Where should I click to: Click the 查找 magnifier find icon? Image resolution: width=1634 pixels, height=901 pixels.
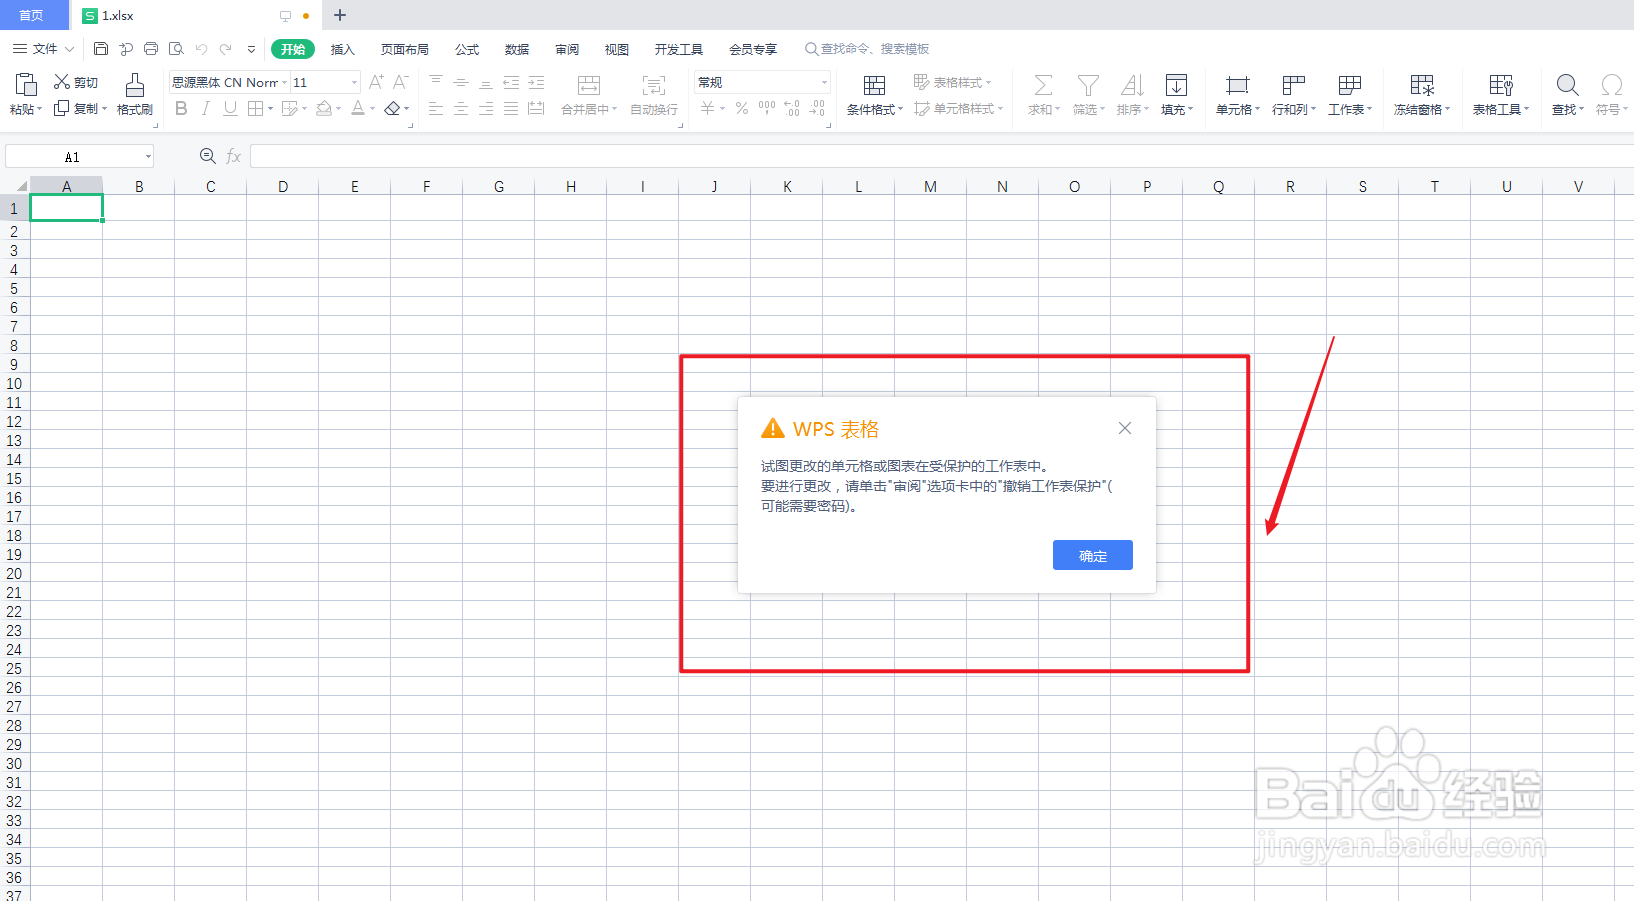1568,84
